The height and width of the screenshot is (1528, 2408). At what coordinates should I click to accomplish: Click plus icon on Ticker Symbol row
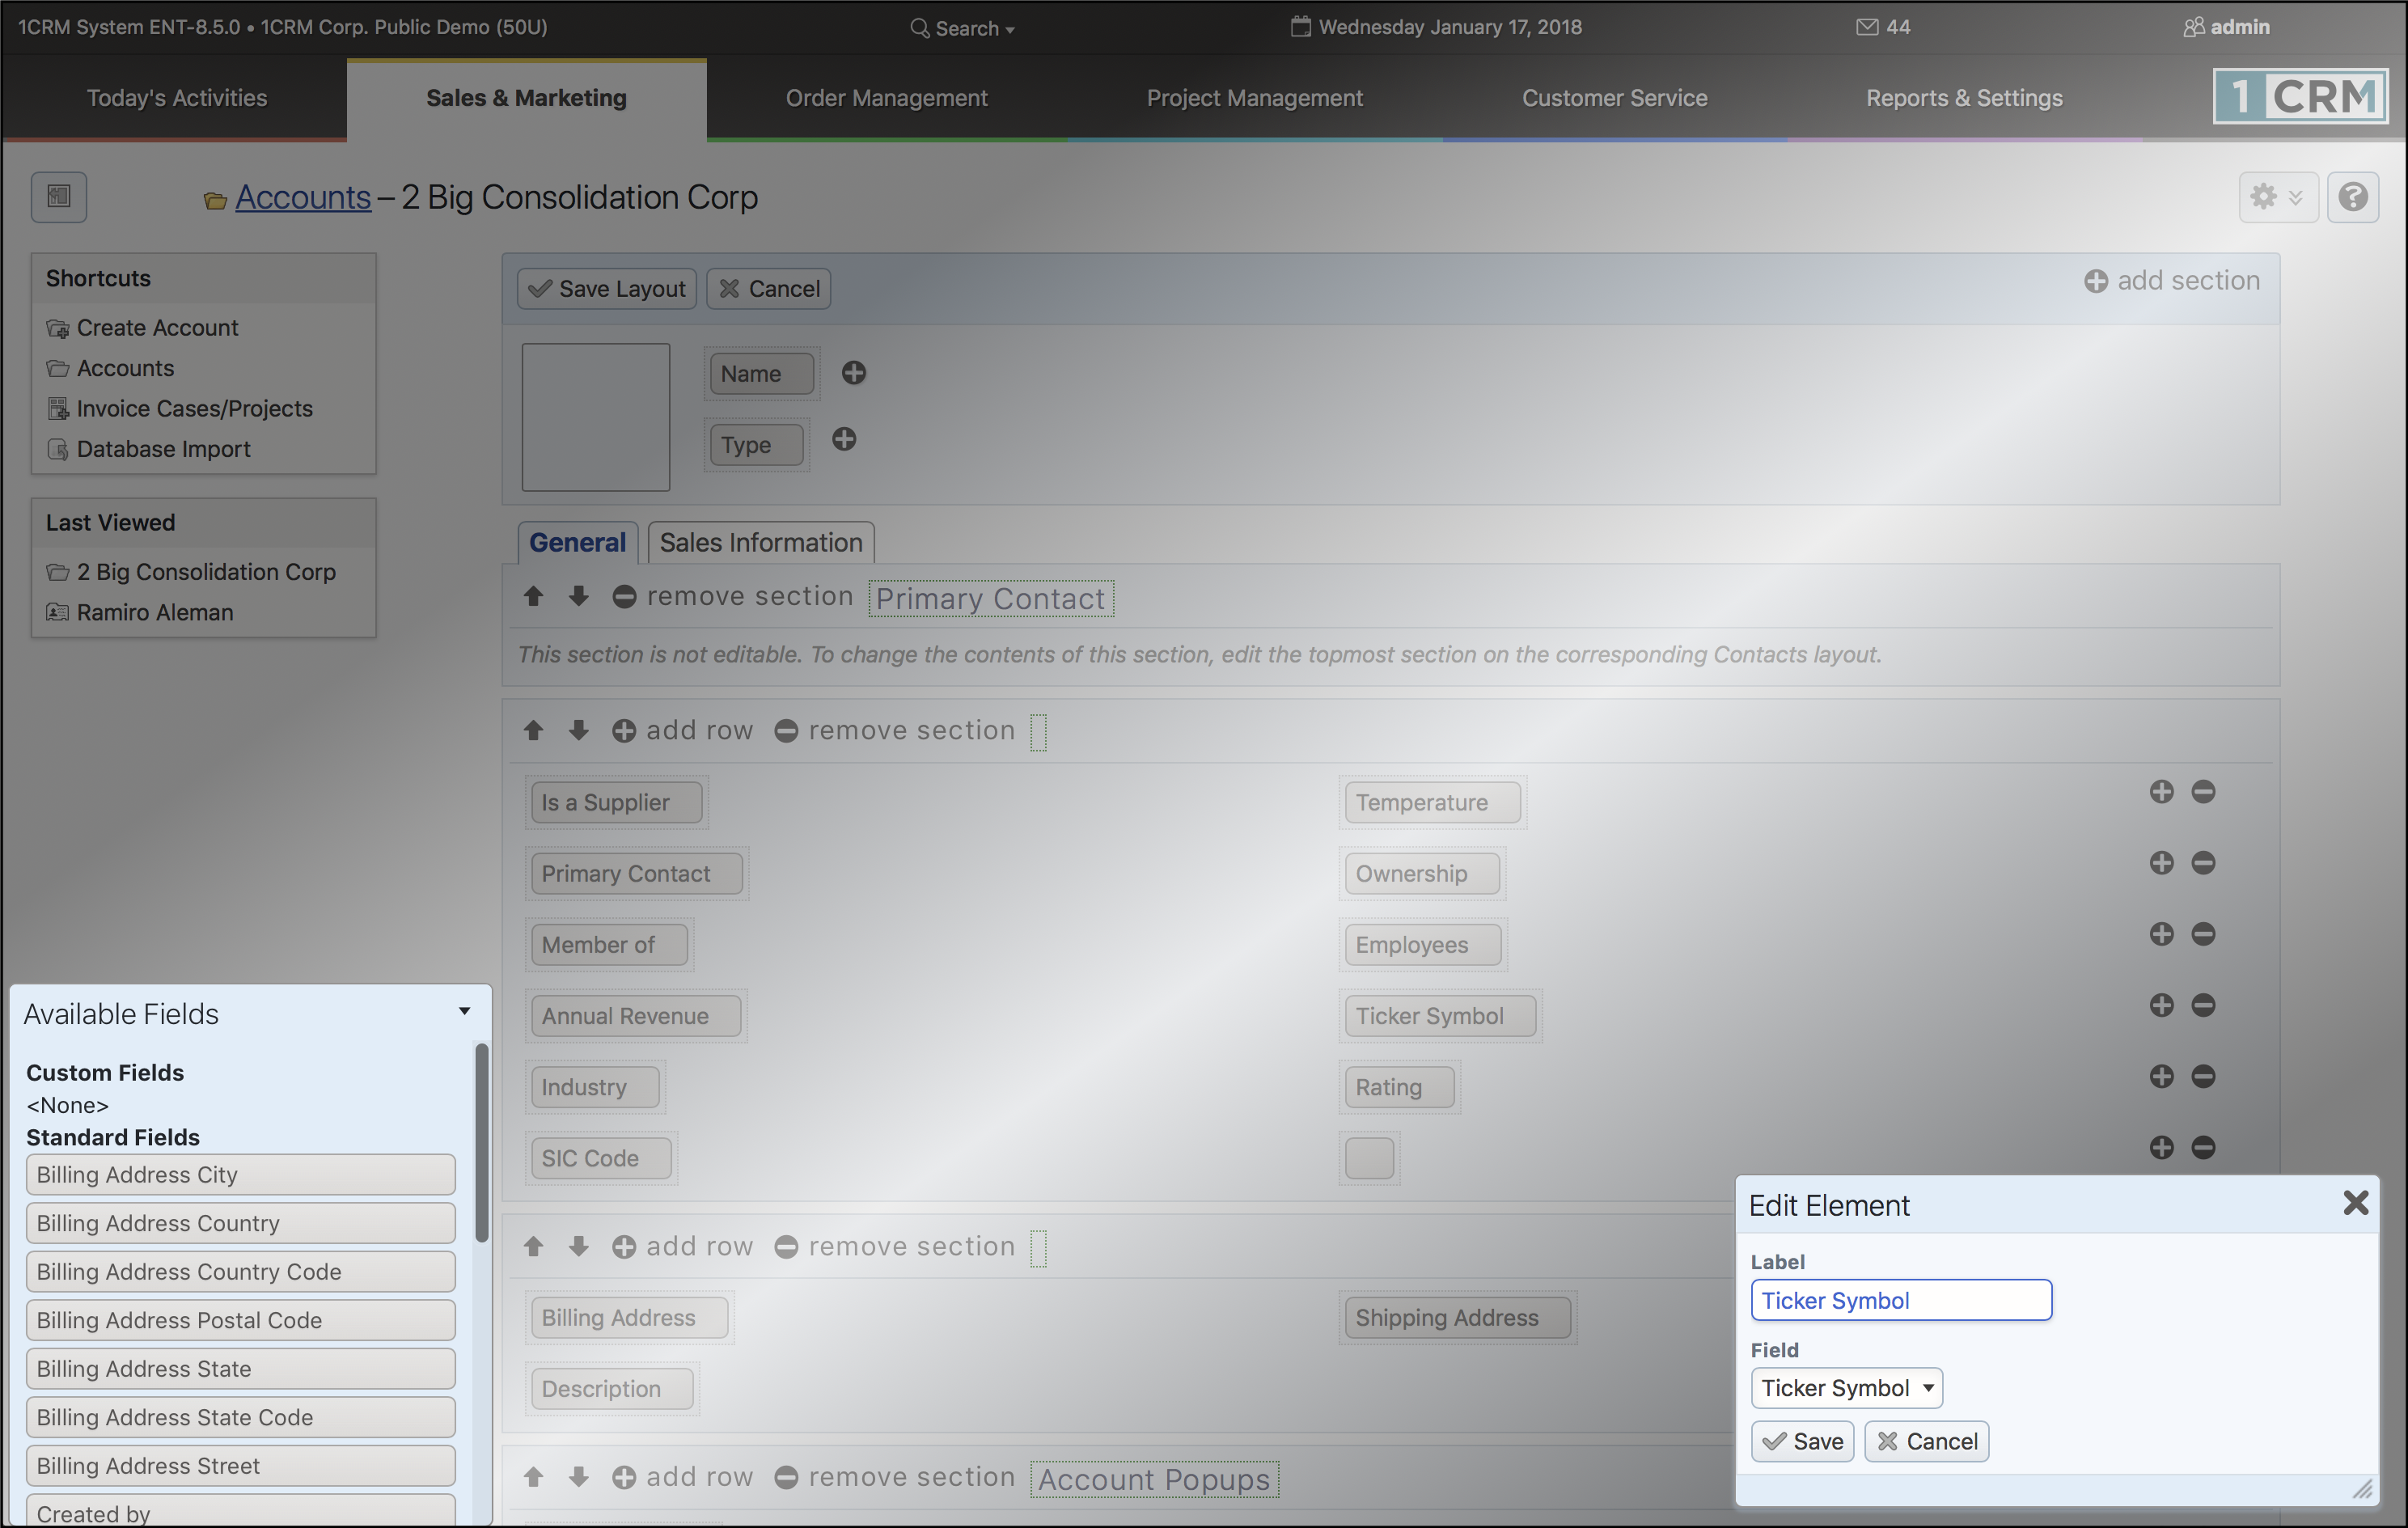pyautogui.click(x=2161, y=1005)
